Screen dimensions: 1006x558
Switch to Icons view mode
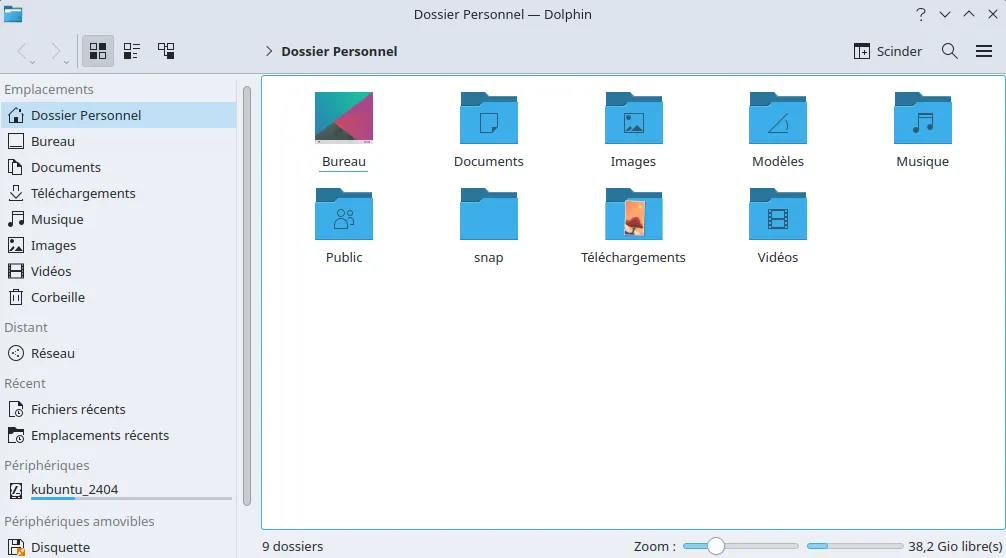(98, 51)
